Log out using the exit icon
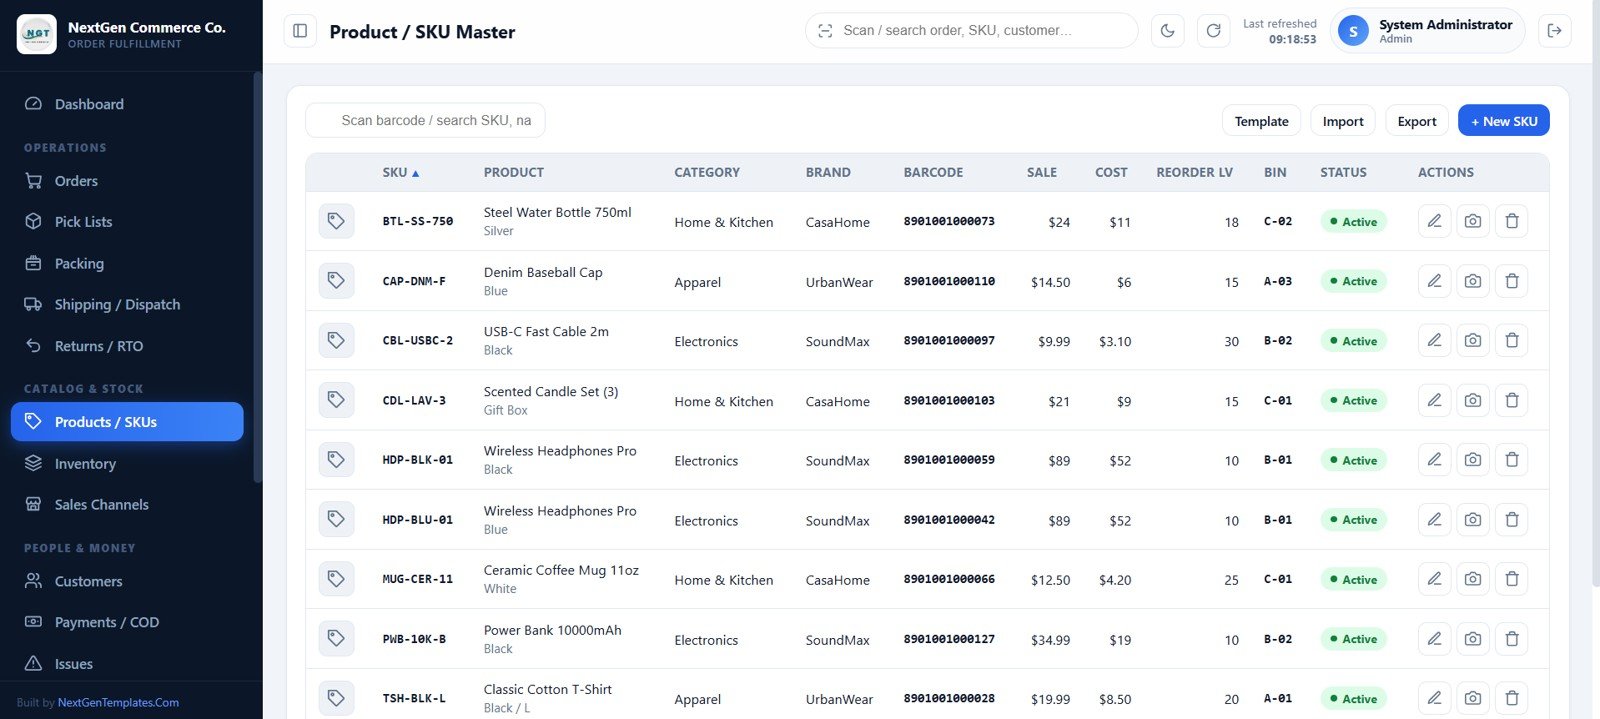The height and width of the screenshot is (719, 1600). 1554,31
